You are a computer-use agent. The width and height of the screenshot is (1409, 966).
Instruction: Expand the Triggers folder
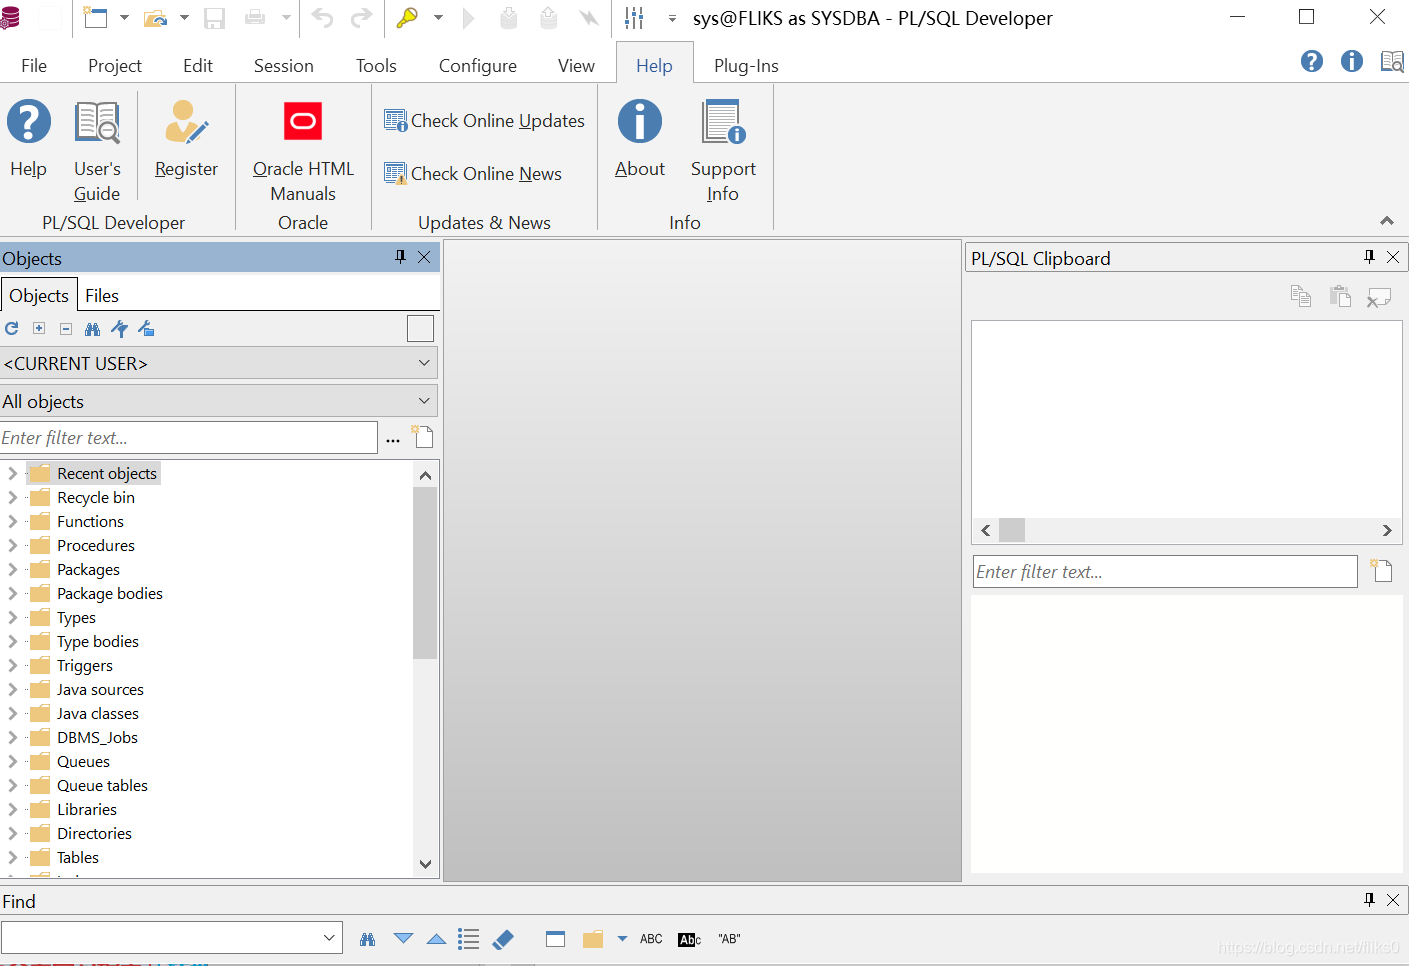(x=12, y=665)
